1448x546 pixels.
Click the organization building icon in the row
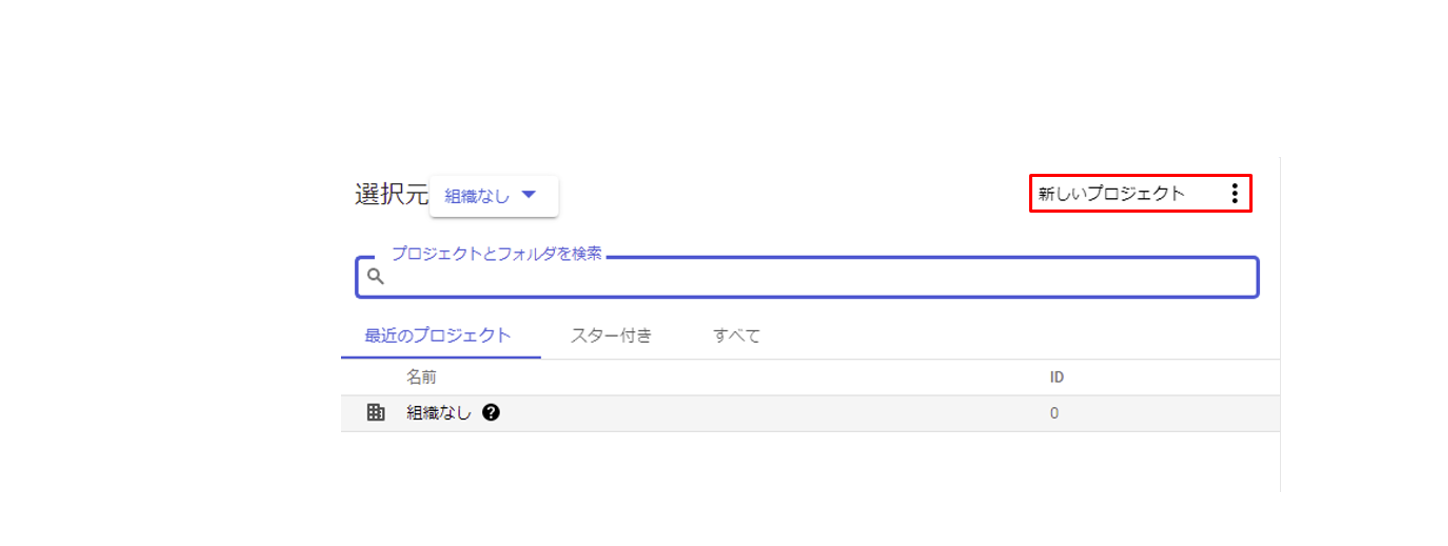tap(376, 412)
